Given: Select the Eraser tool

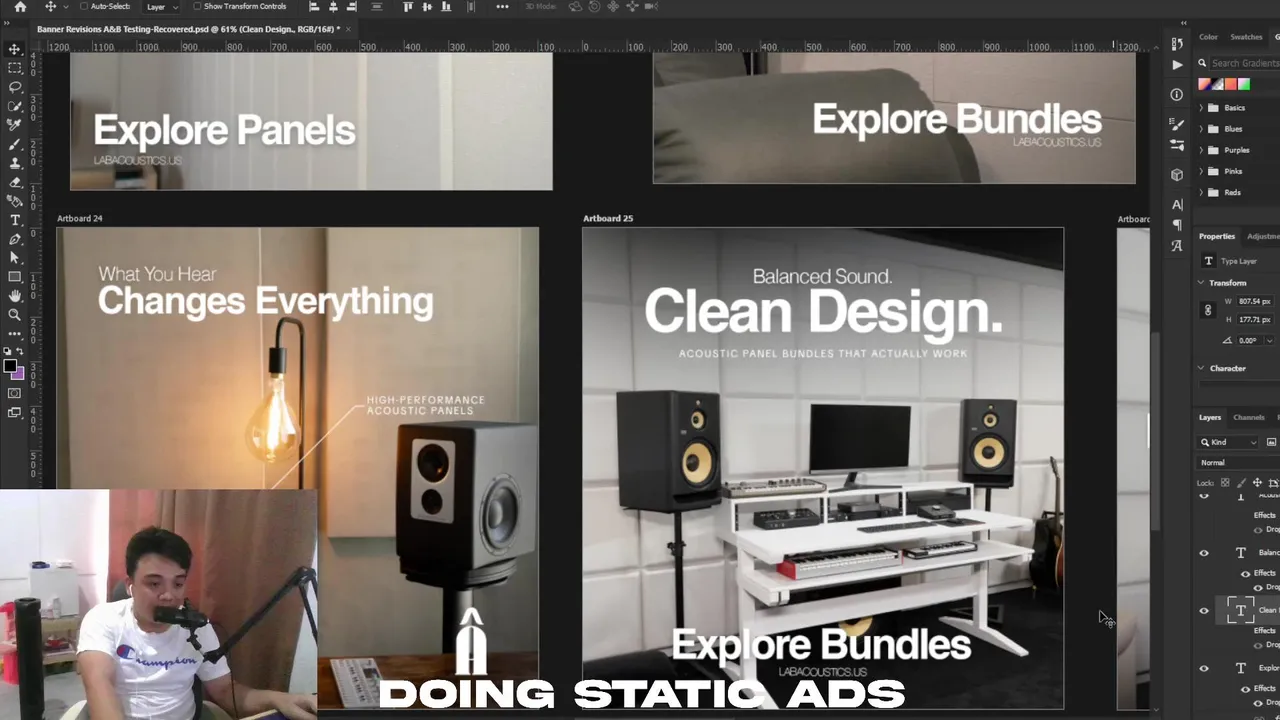Looking at the screenshot, I should [15, 182].
